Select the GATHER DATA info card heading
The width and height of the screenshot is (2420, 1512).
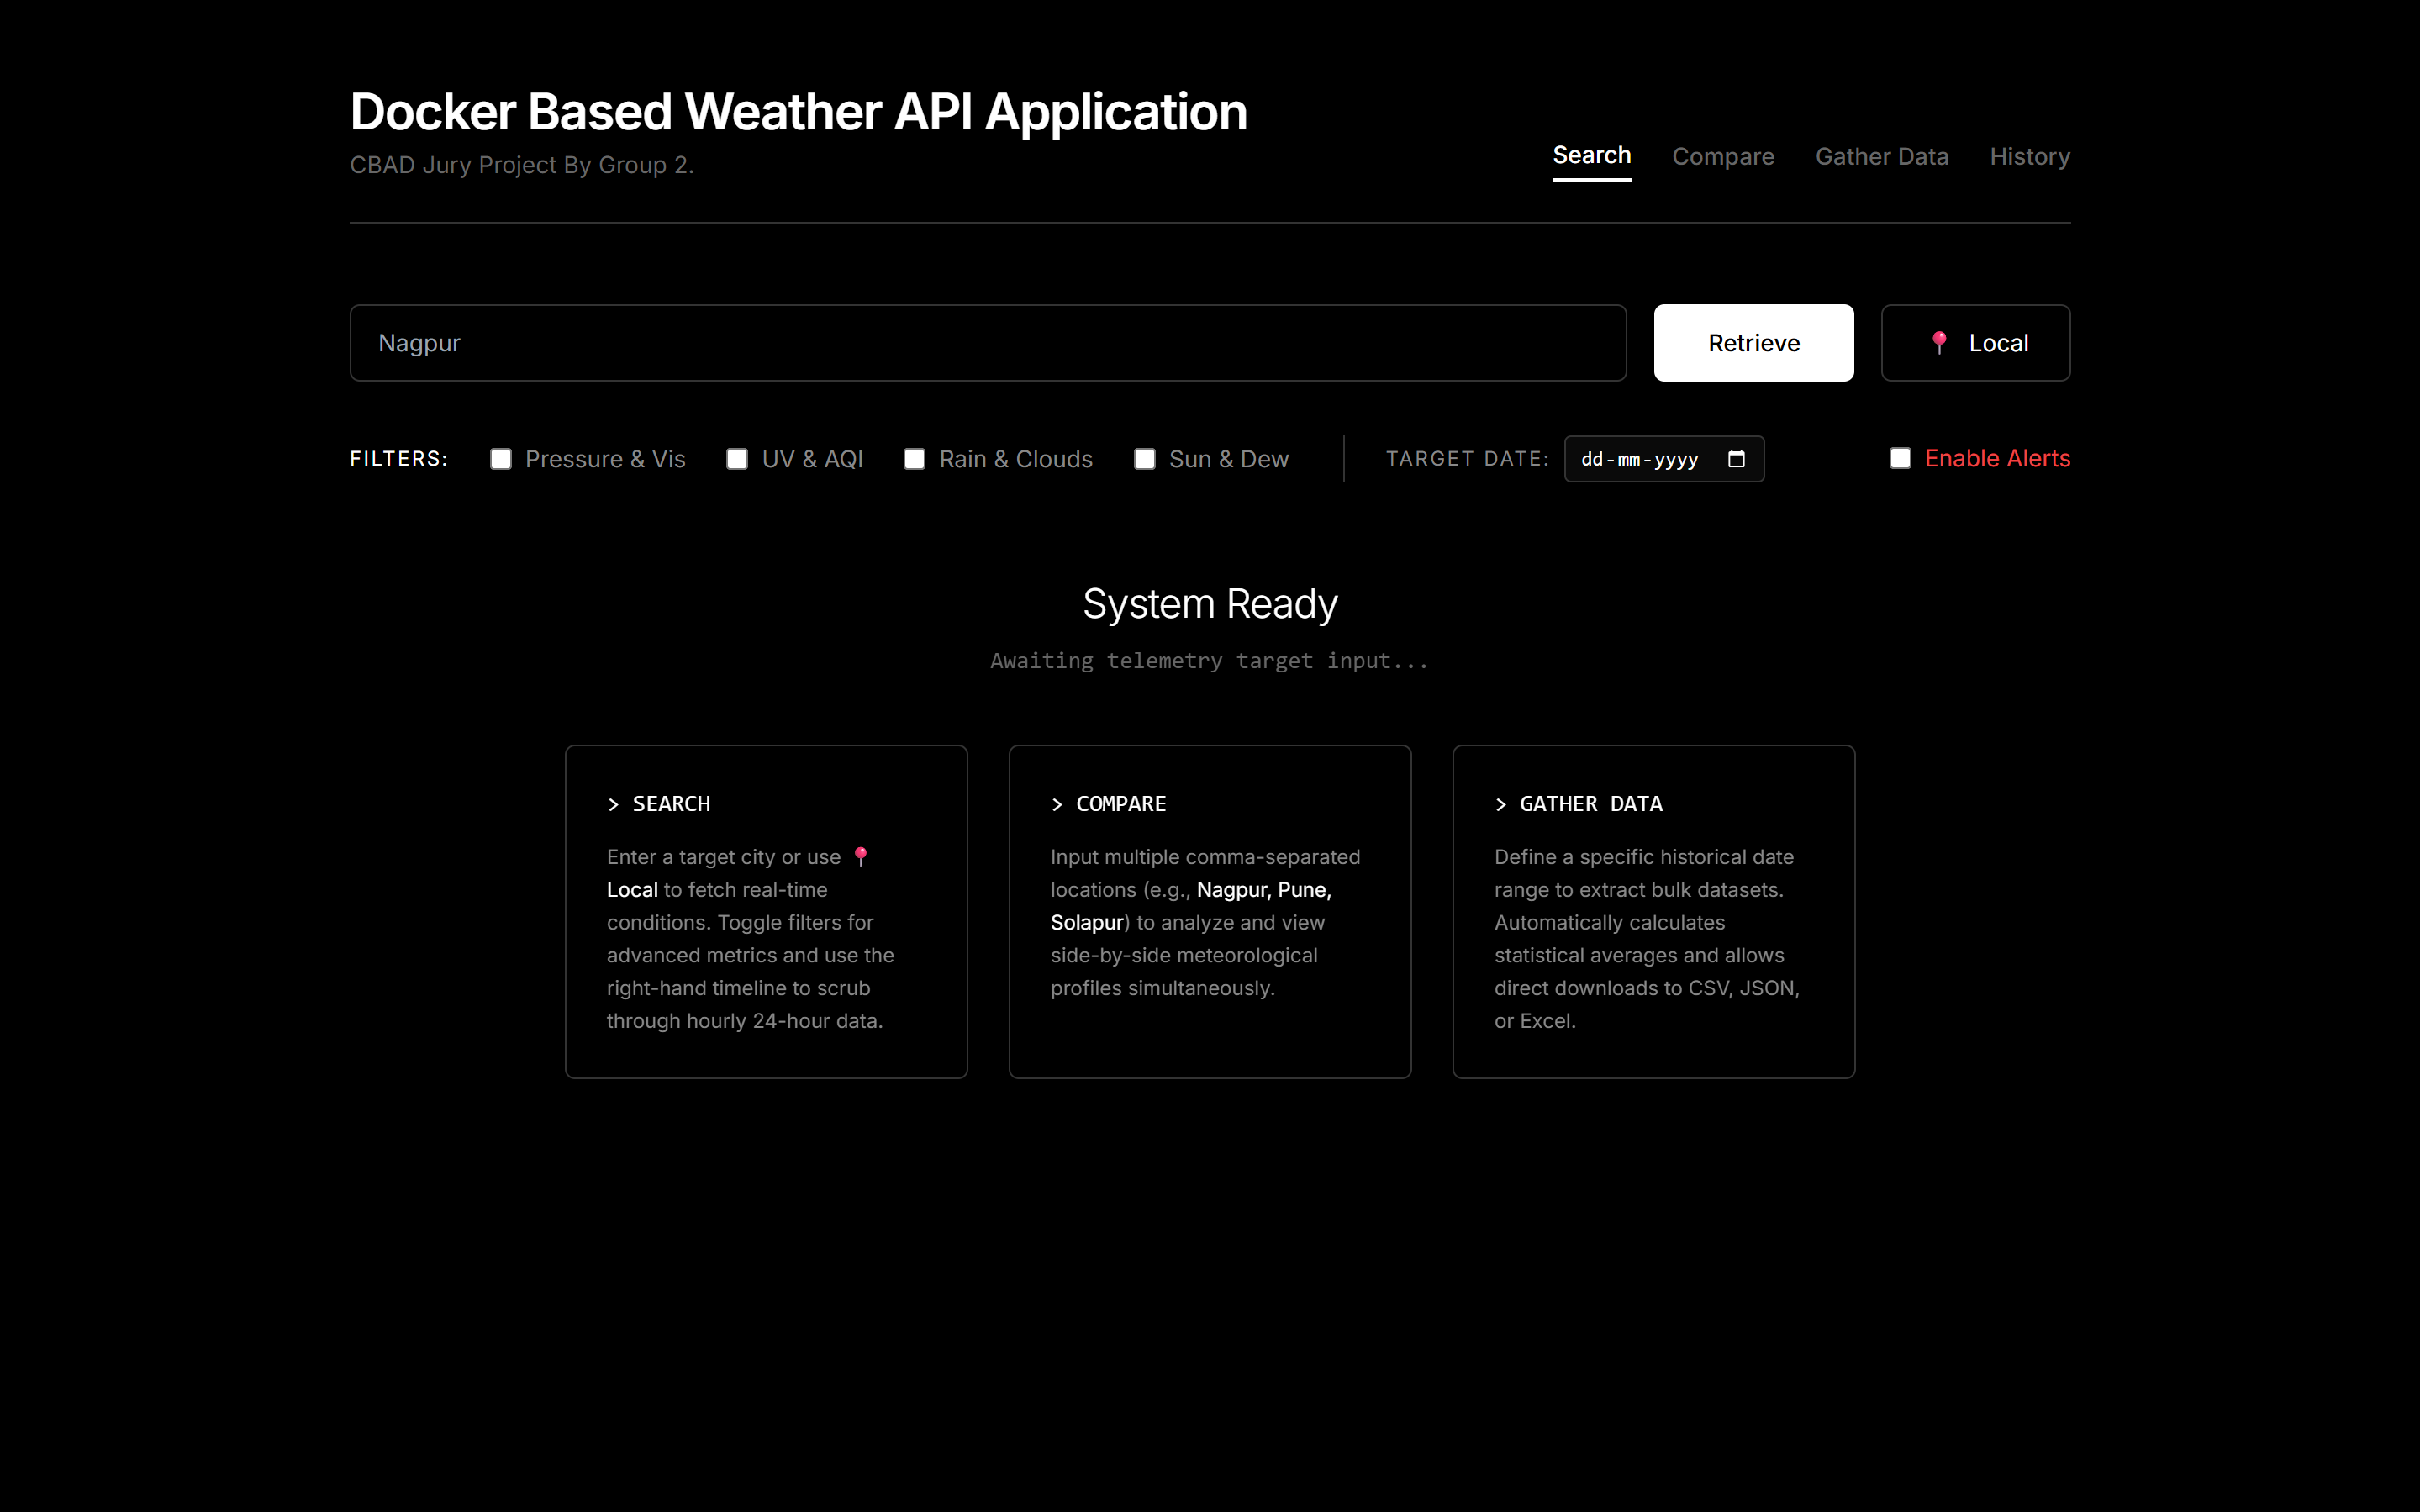coord(1578,804)
